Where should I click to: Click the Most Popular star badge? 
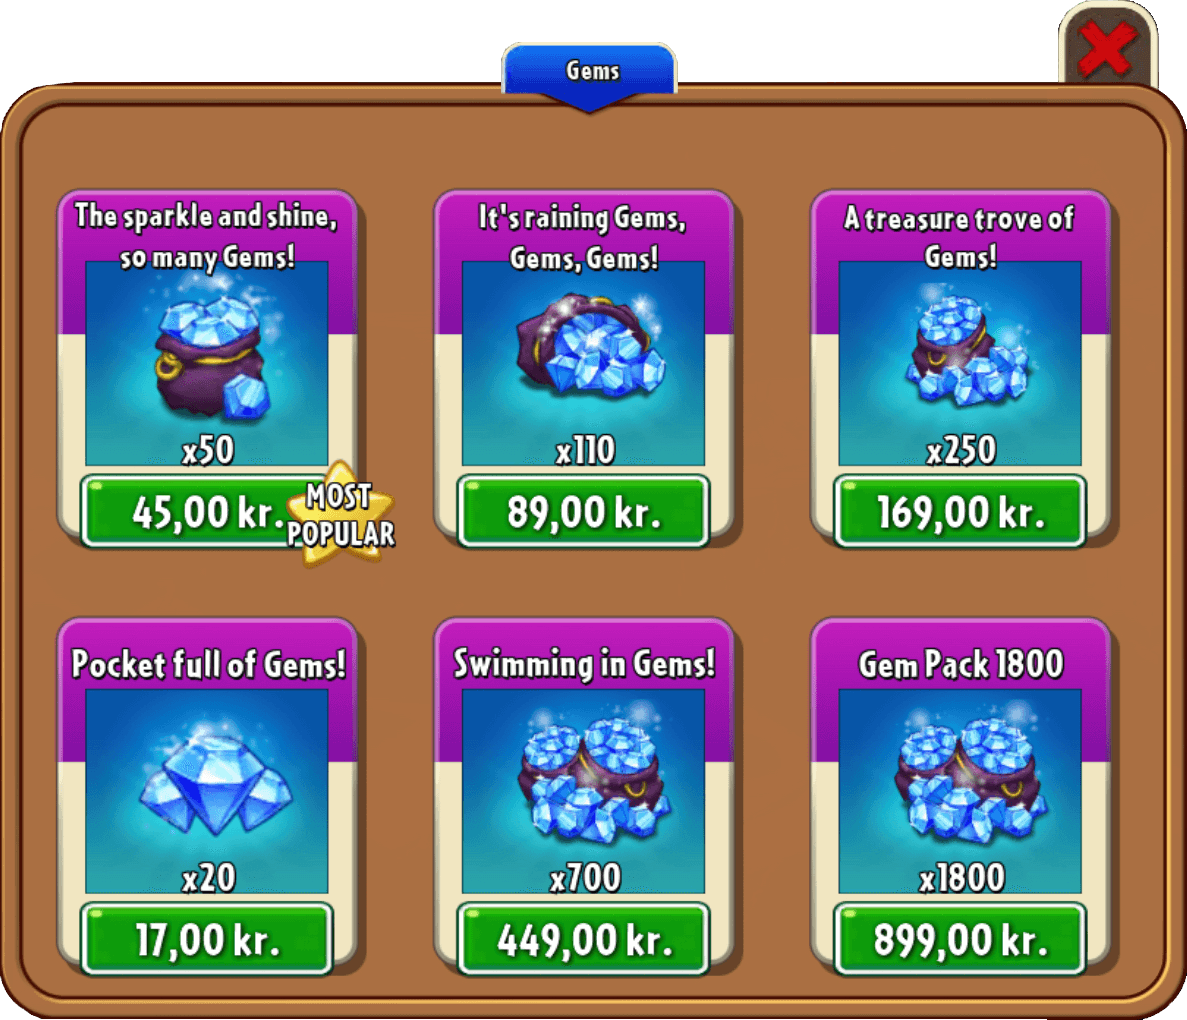click(341, 515)
